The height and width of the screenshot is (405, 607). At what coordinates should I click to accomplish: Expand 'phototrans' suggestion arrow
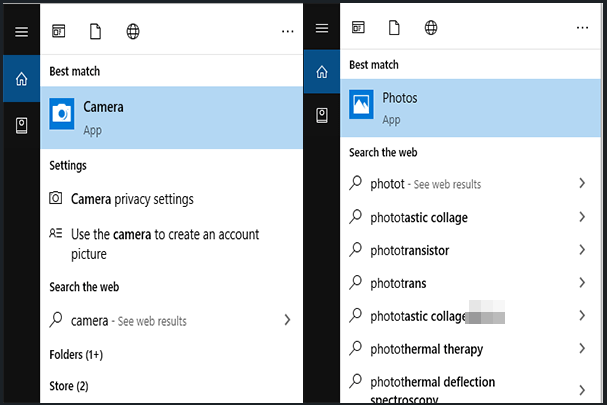pyautogui.click(x=582, y=283)
